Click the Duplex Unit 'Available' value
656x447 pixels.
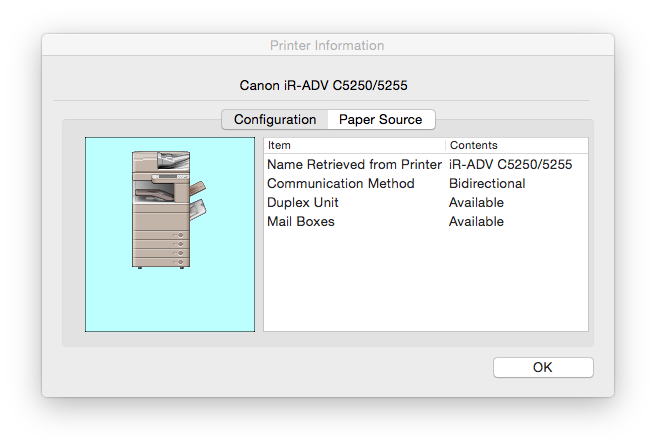click(x=476, y=203)
